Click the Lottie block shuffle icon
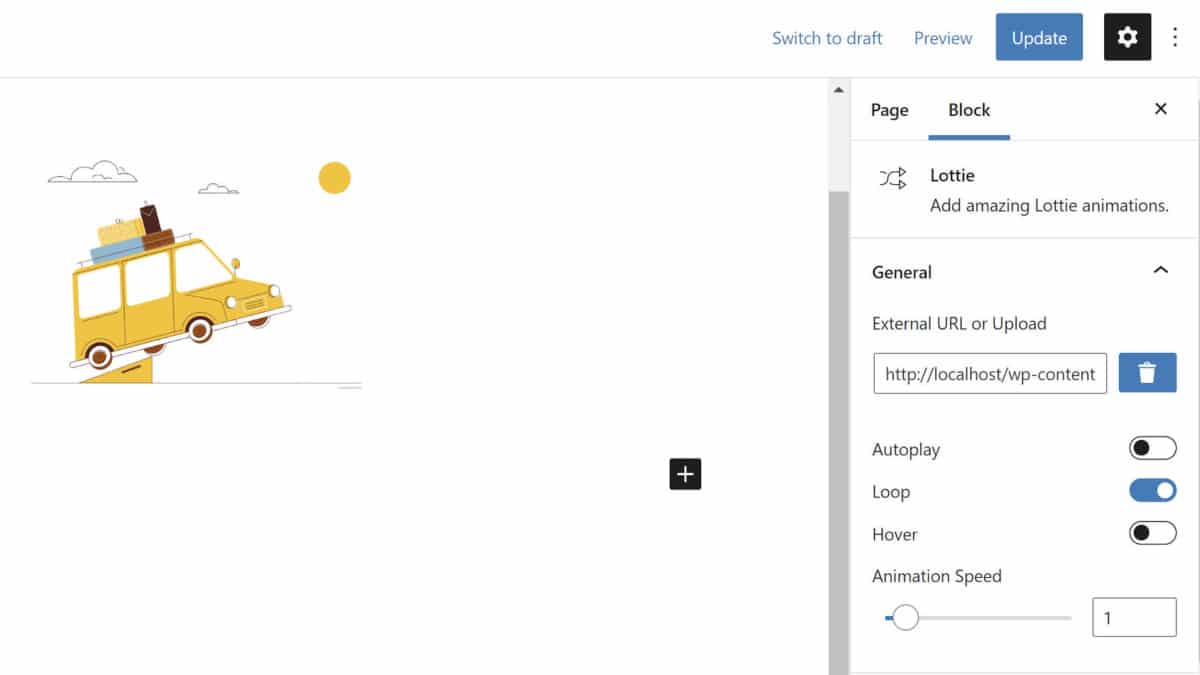 pyautogui.click(x=893, y=179)
